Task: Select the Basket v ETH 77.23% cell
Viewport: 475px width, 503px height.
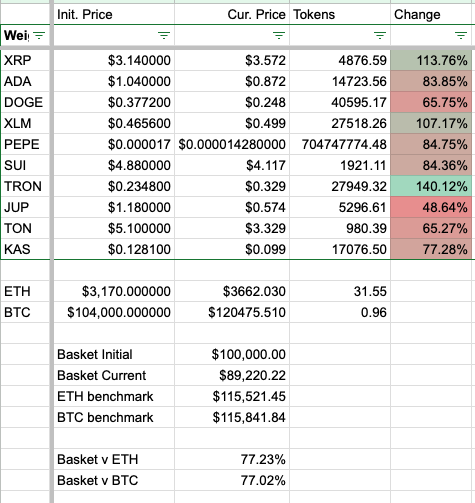Action: [x=232, y=459]
